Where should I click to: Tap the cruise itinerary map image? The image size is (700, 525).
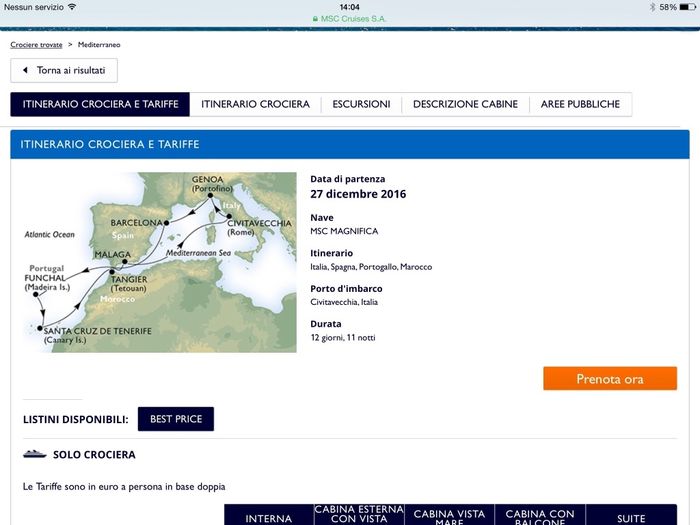160,262
